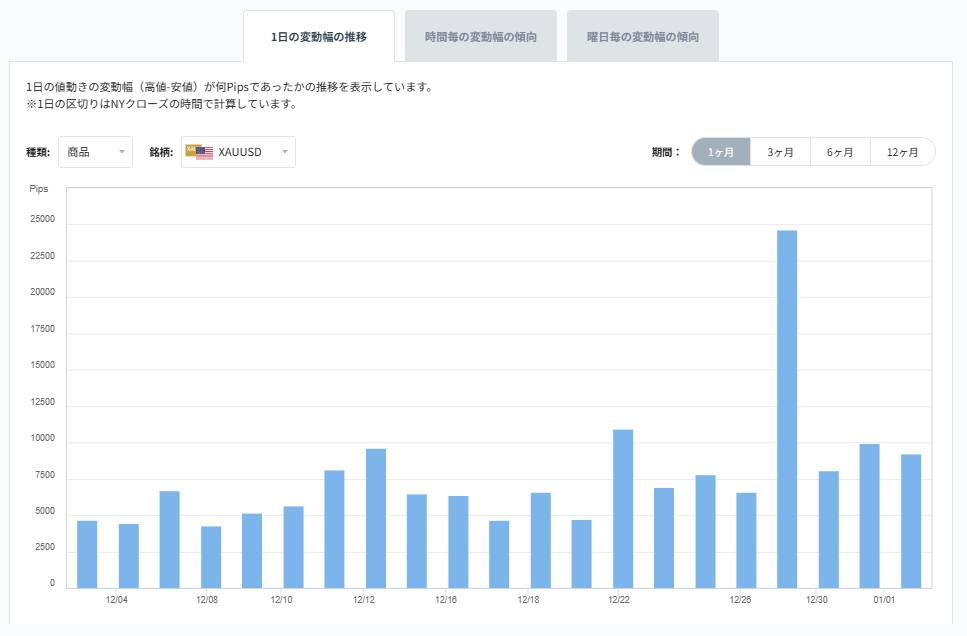Click the 25000 value on the axis
Image resolution: width=967 pixels, height=636 pixels.
(x=44, y=217)
